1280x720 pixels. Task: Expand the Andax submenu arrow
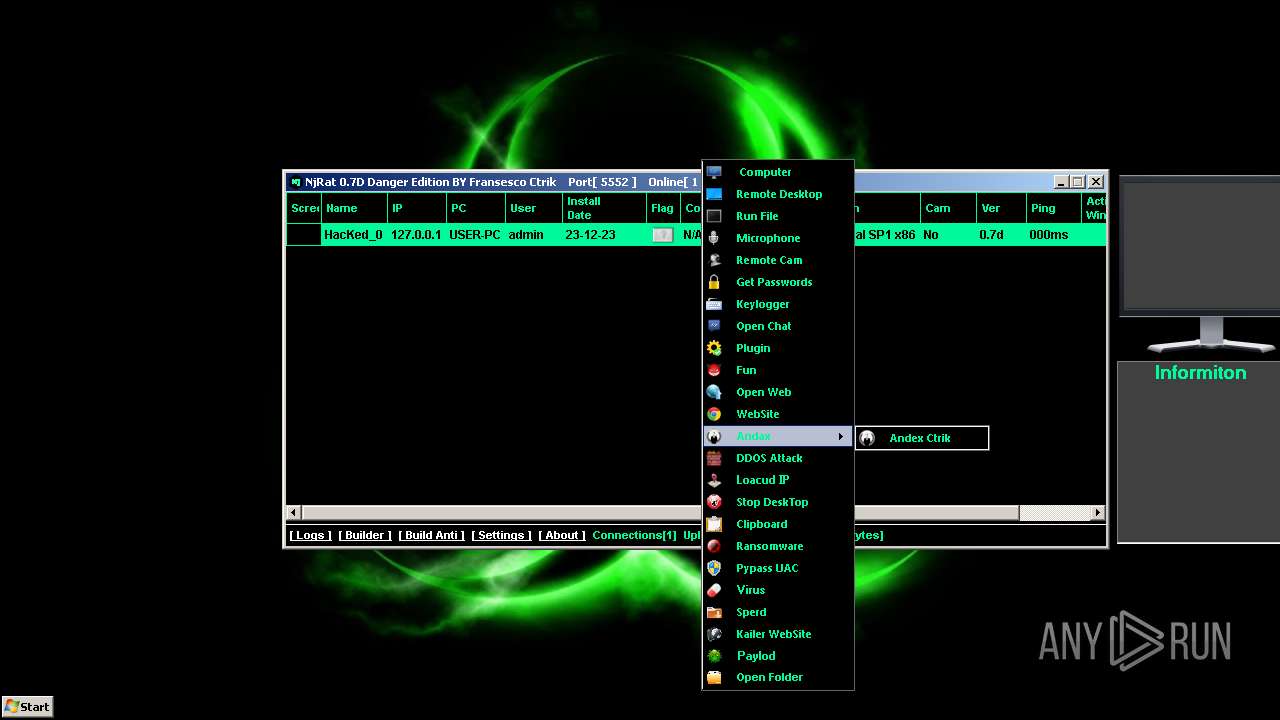click(x=841, y=436)
